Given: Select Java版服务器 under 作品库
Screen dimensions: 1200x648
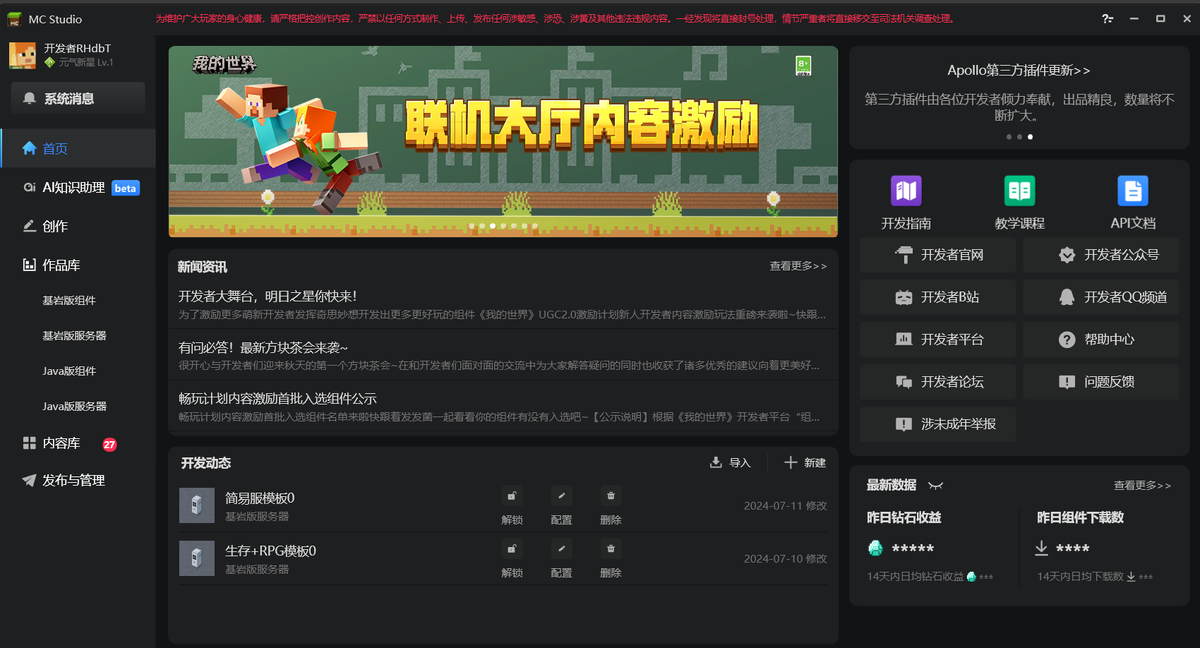Looking at the screenshot, I should pyautogui.click(x=74, y=406).
